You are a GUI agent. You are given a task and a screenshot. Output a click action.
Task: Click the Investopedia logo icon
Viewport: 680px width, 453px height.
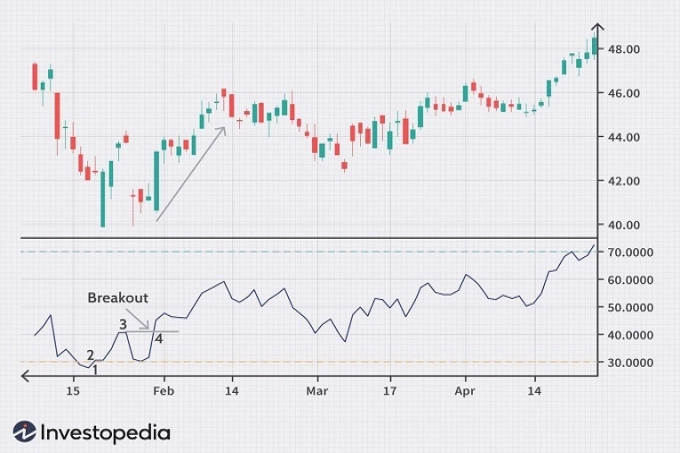[24, 432]
